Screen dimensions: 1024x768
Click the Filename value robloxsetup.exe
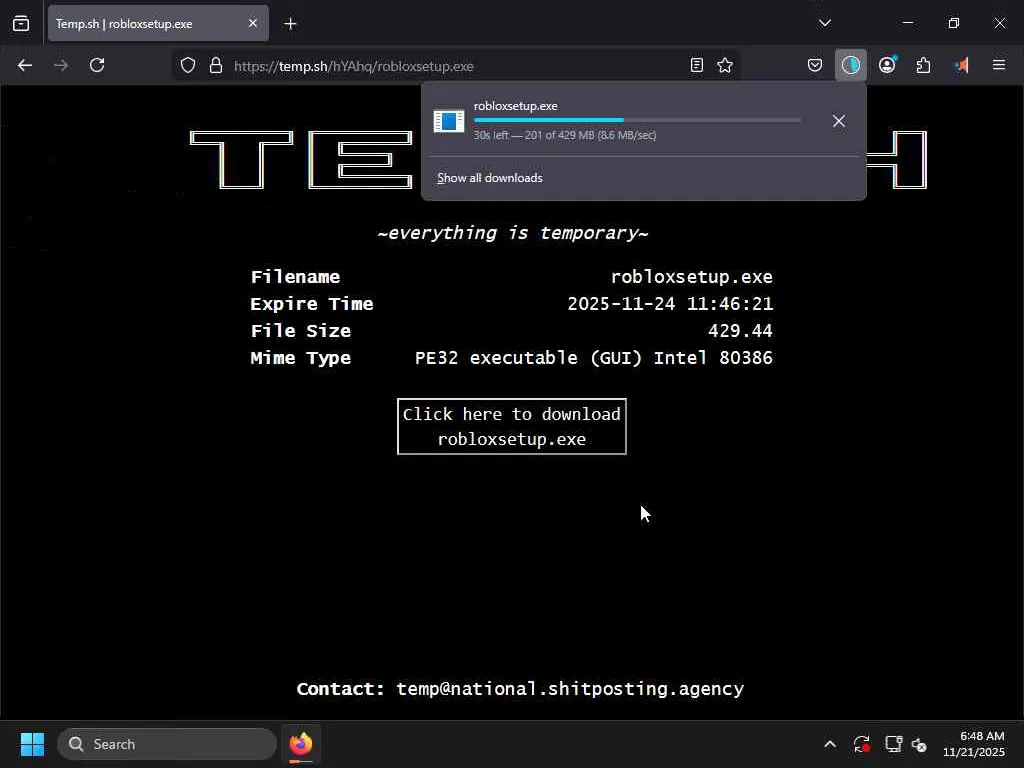(x=692, y=277)
